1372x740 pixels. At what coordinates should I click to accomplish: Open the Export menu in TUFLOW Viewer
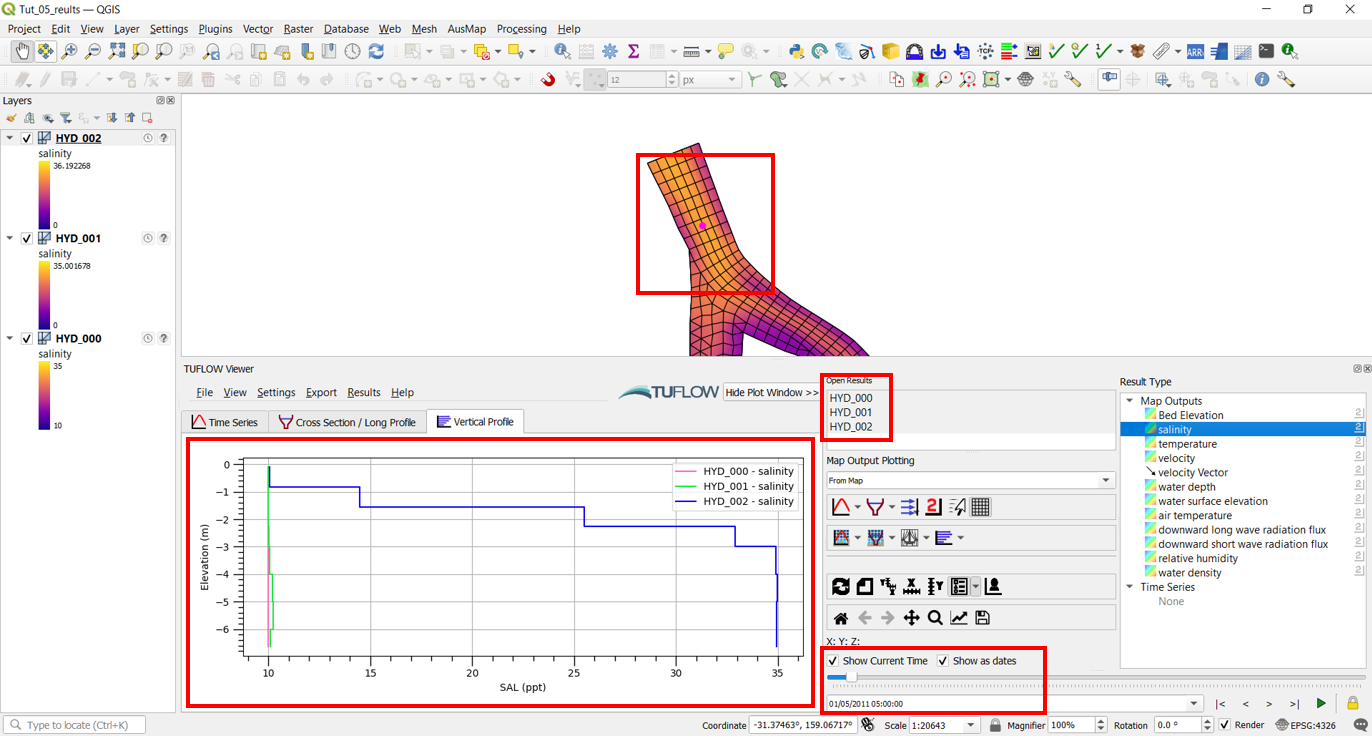pos(321,392)
